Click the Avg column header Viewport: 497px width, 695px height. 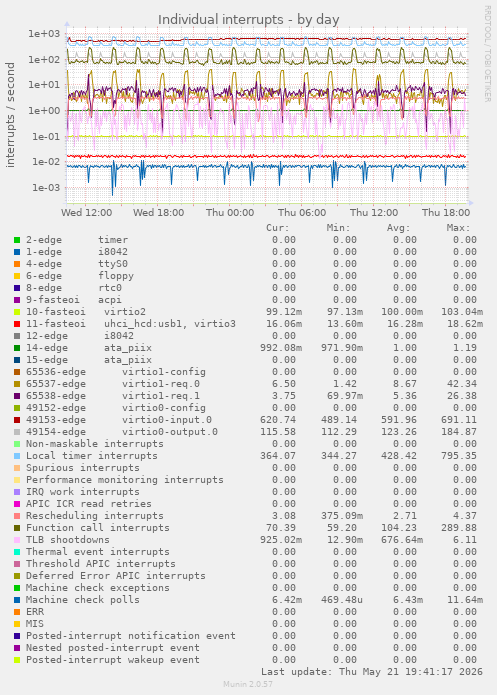399,228
